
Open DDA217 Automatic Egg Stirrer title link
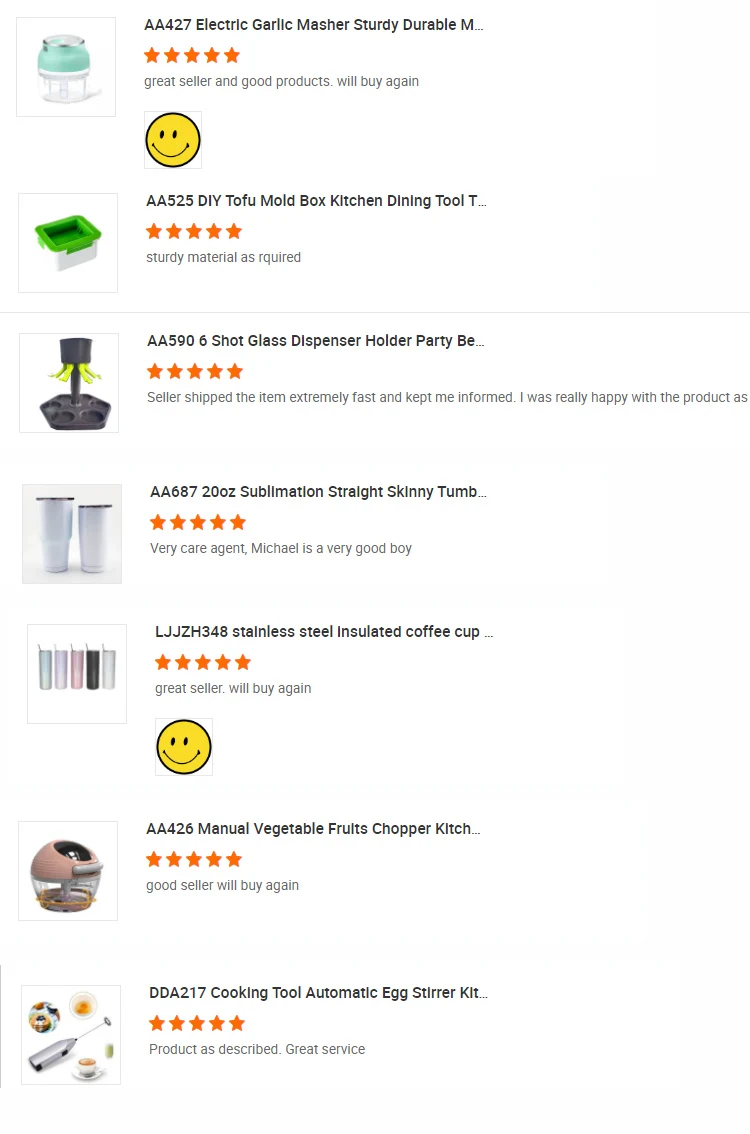coord(318,993)
